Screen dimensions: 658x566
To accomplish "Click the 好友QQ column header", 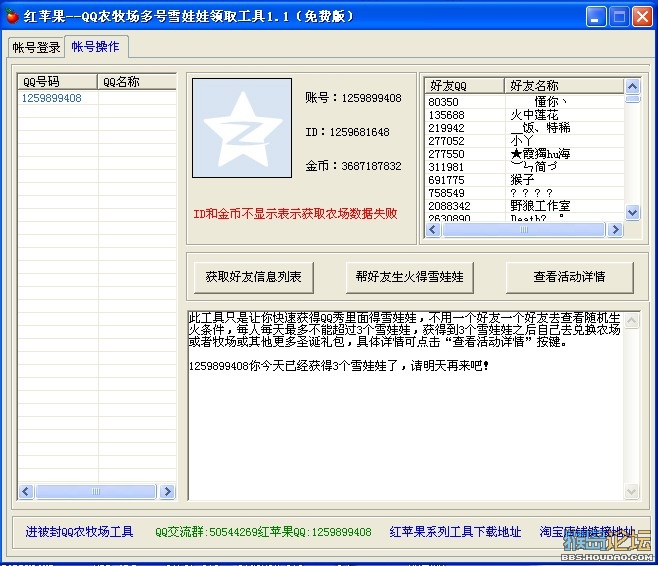I will 464,86.
